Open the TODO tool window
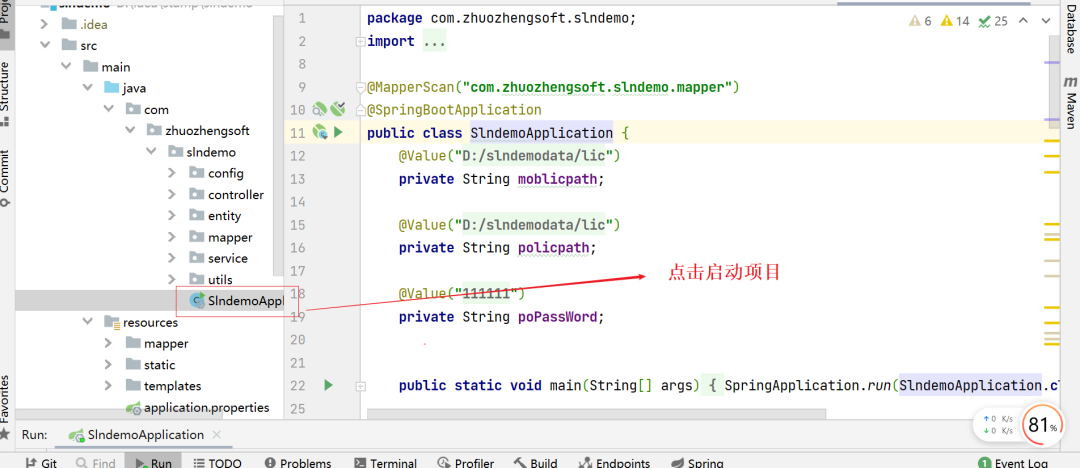 [x=218, y=463]
